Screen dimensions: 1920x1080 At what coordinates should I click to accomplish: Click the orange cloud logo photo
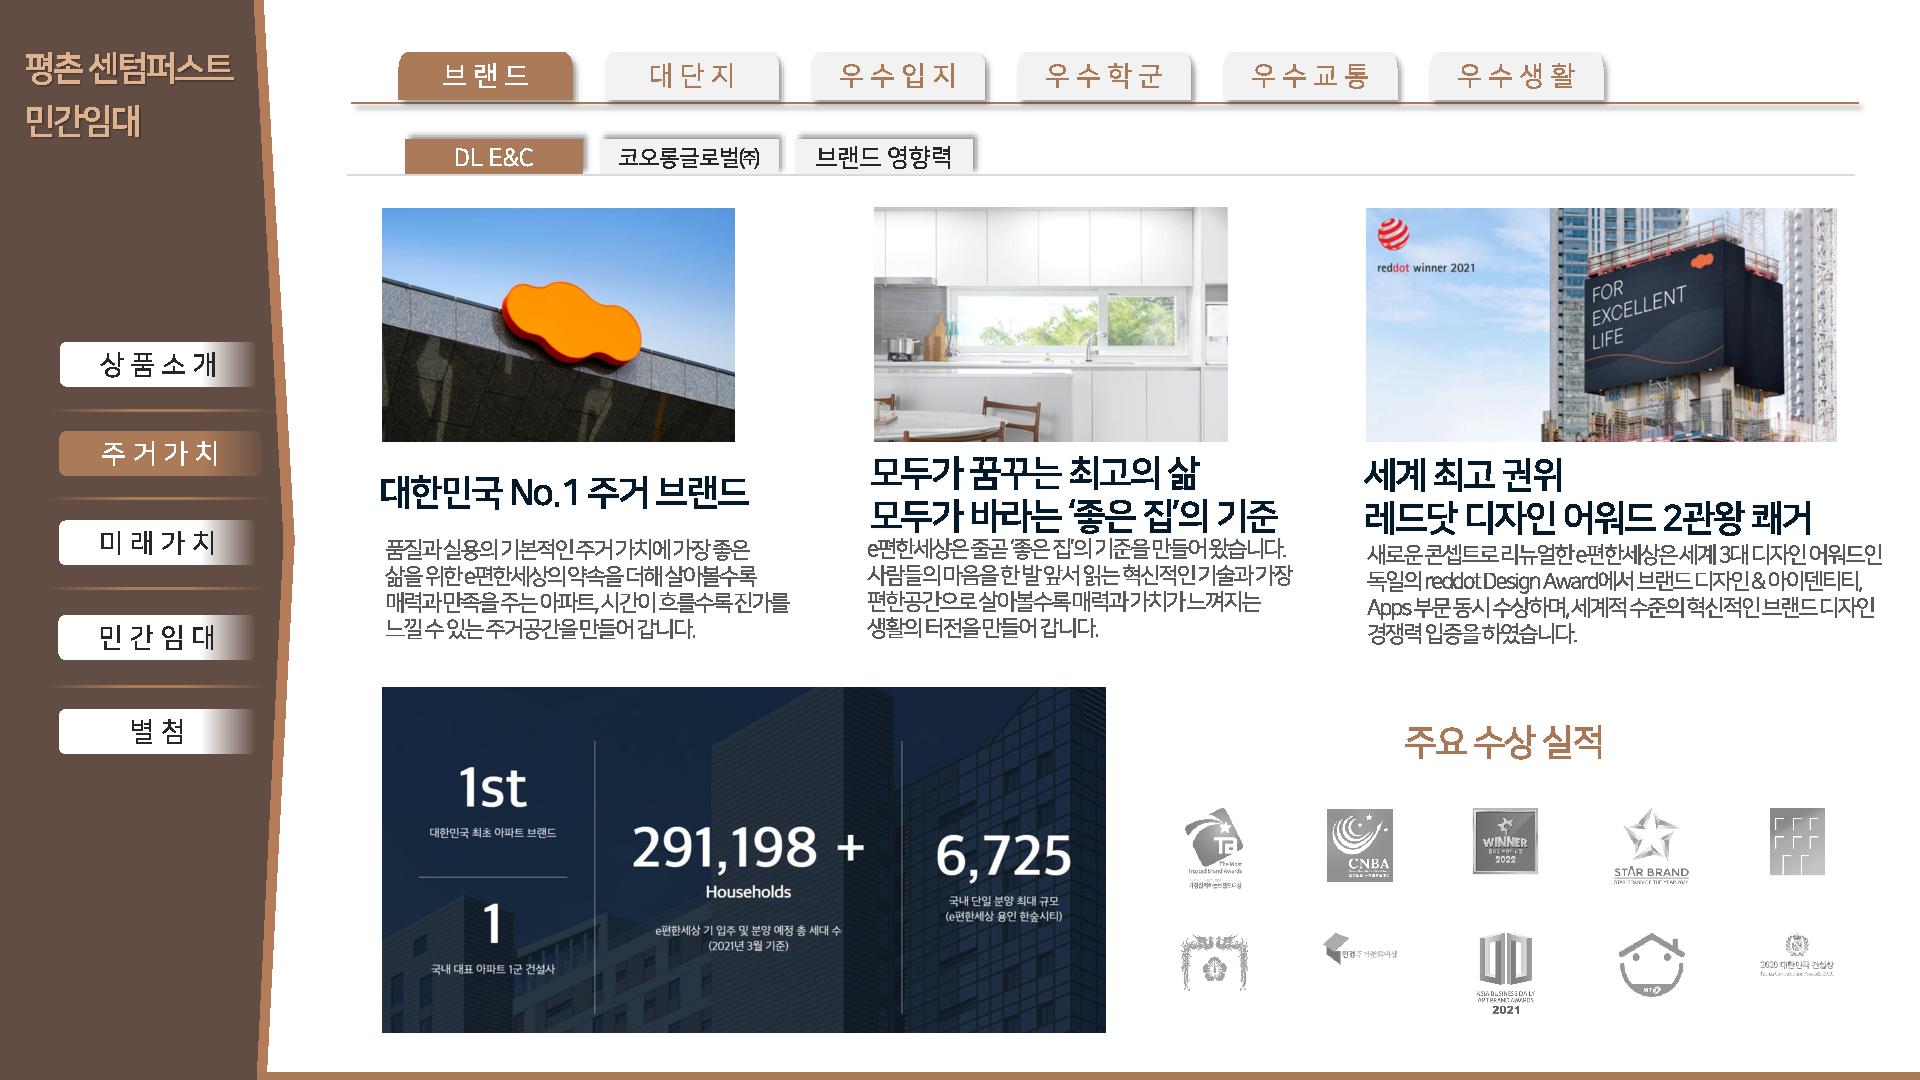pos(558,325)
